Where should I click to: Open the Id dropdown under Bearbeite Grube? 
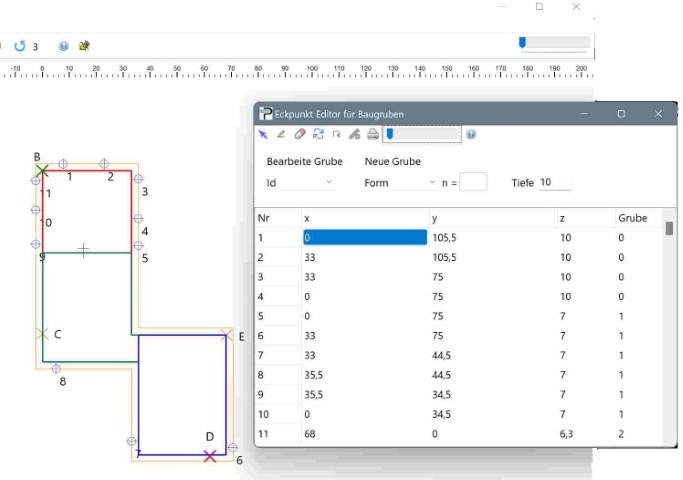tap(309, 183)
